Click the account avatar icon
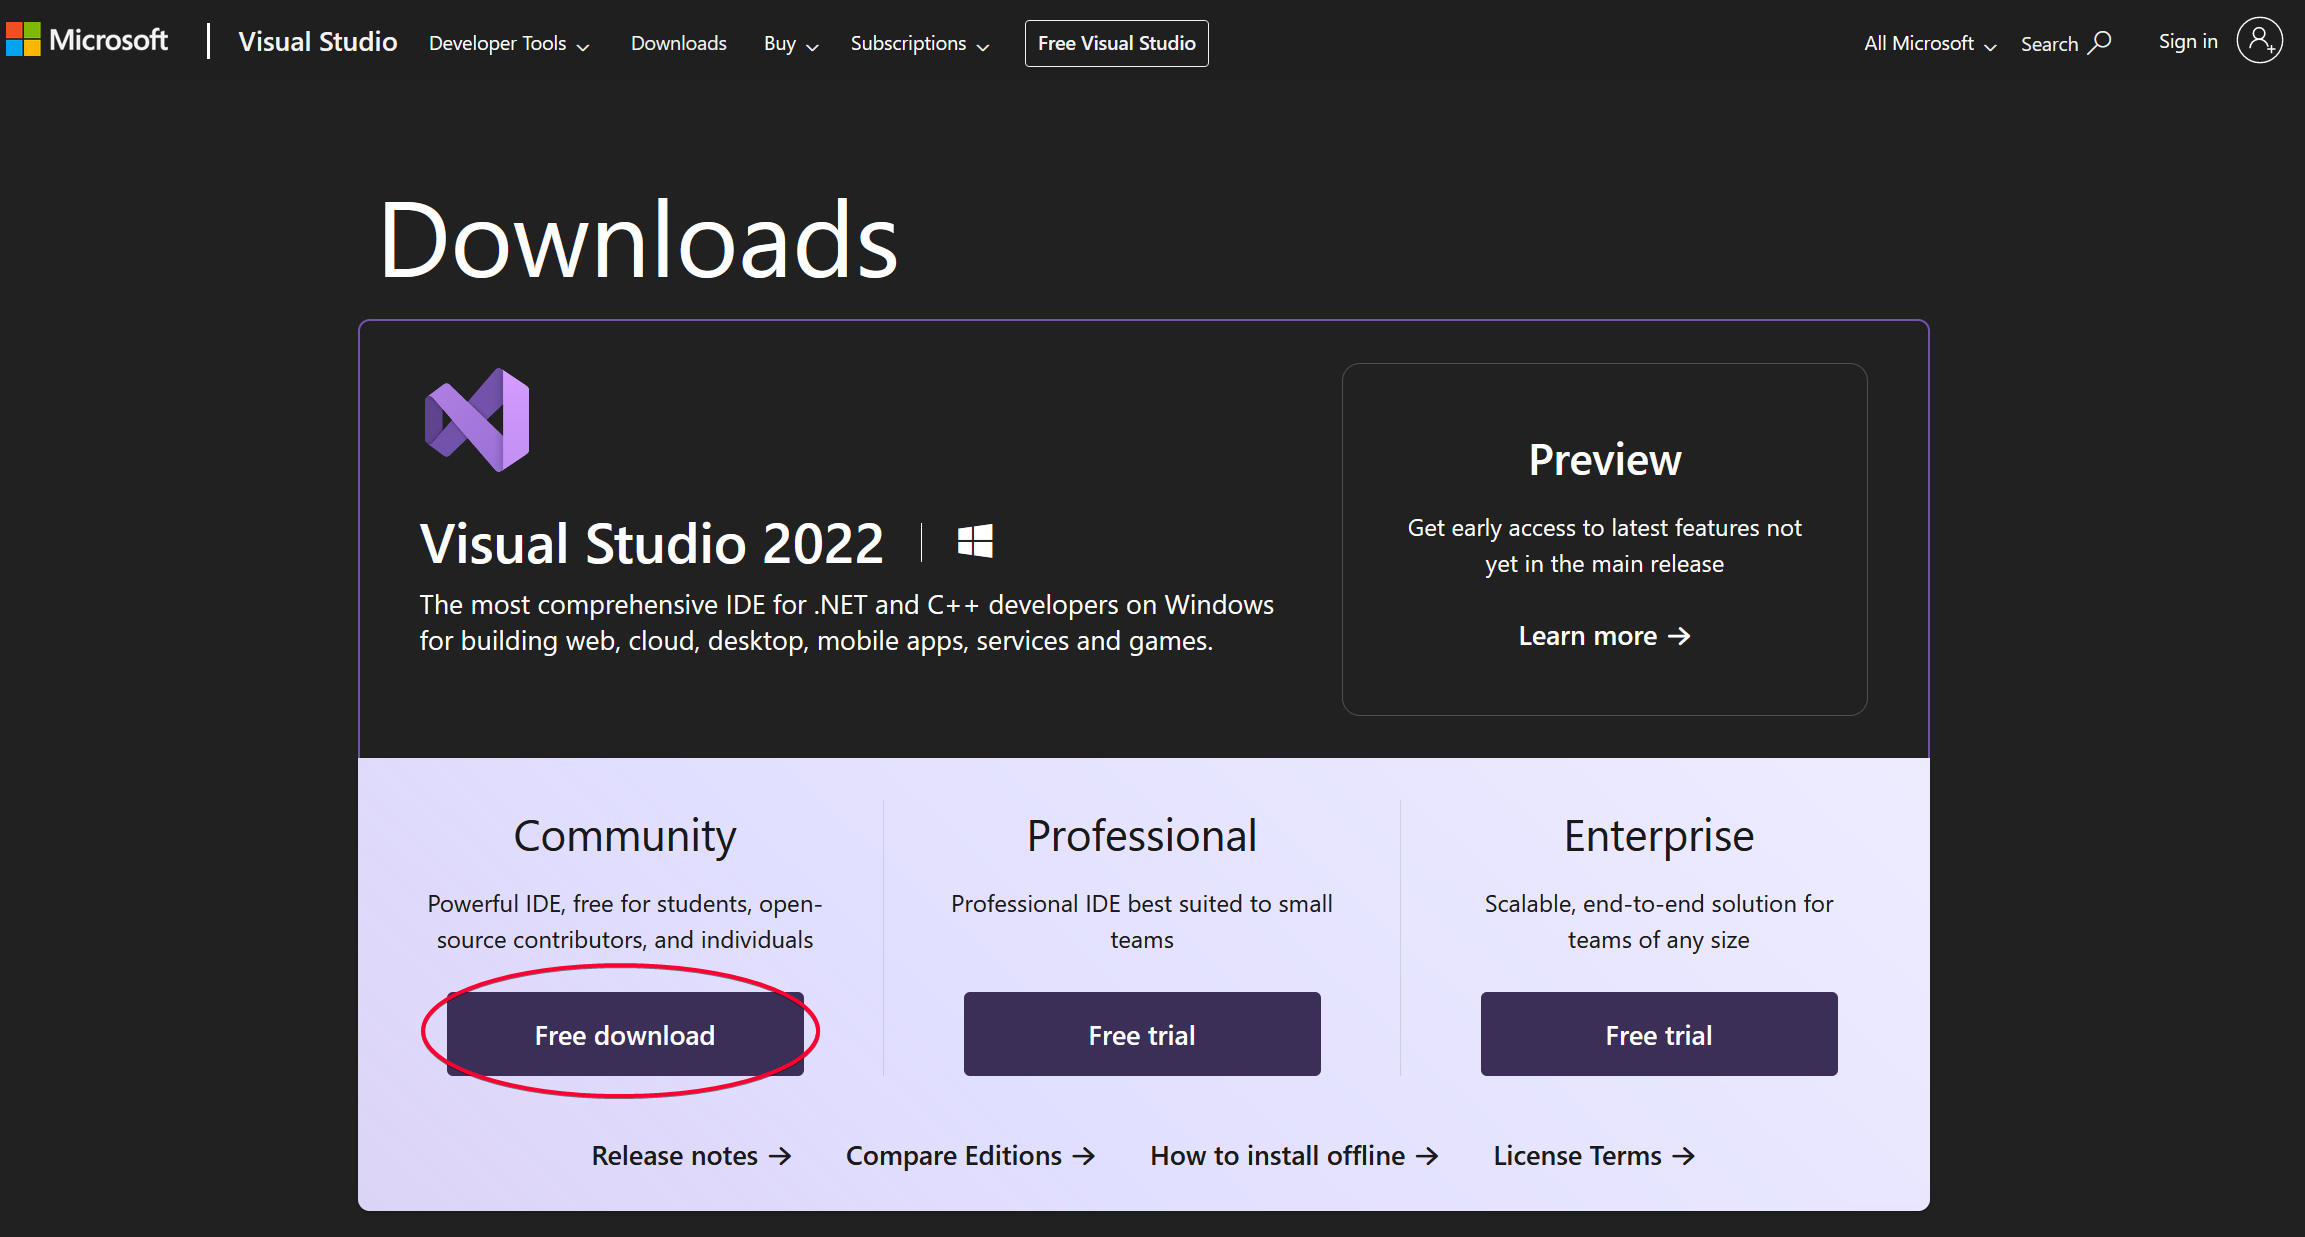 [2260, 41]
